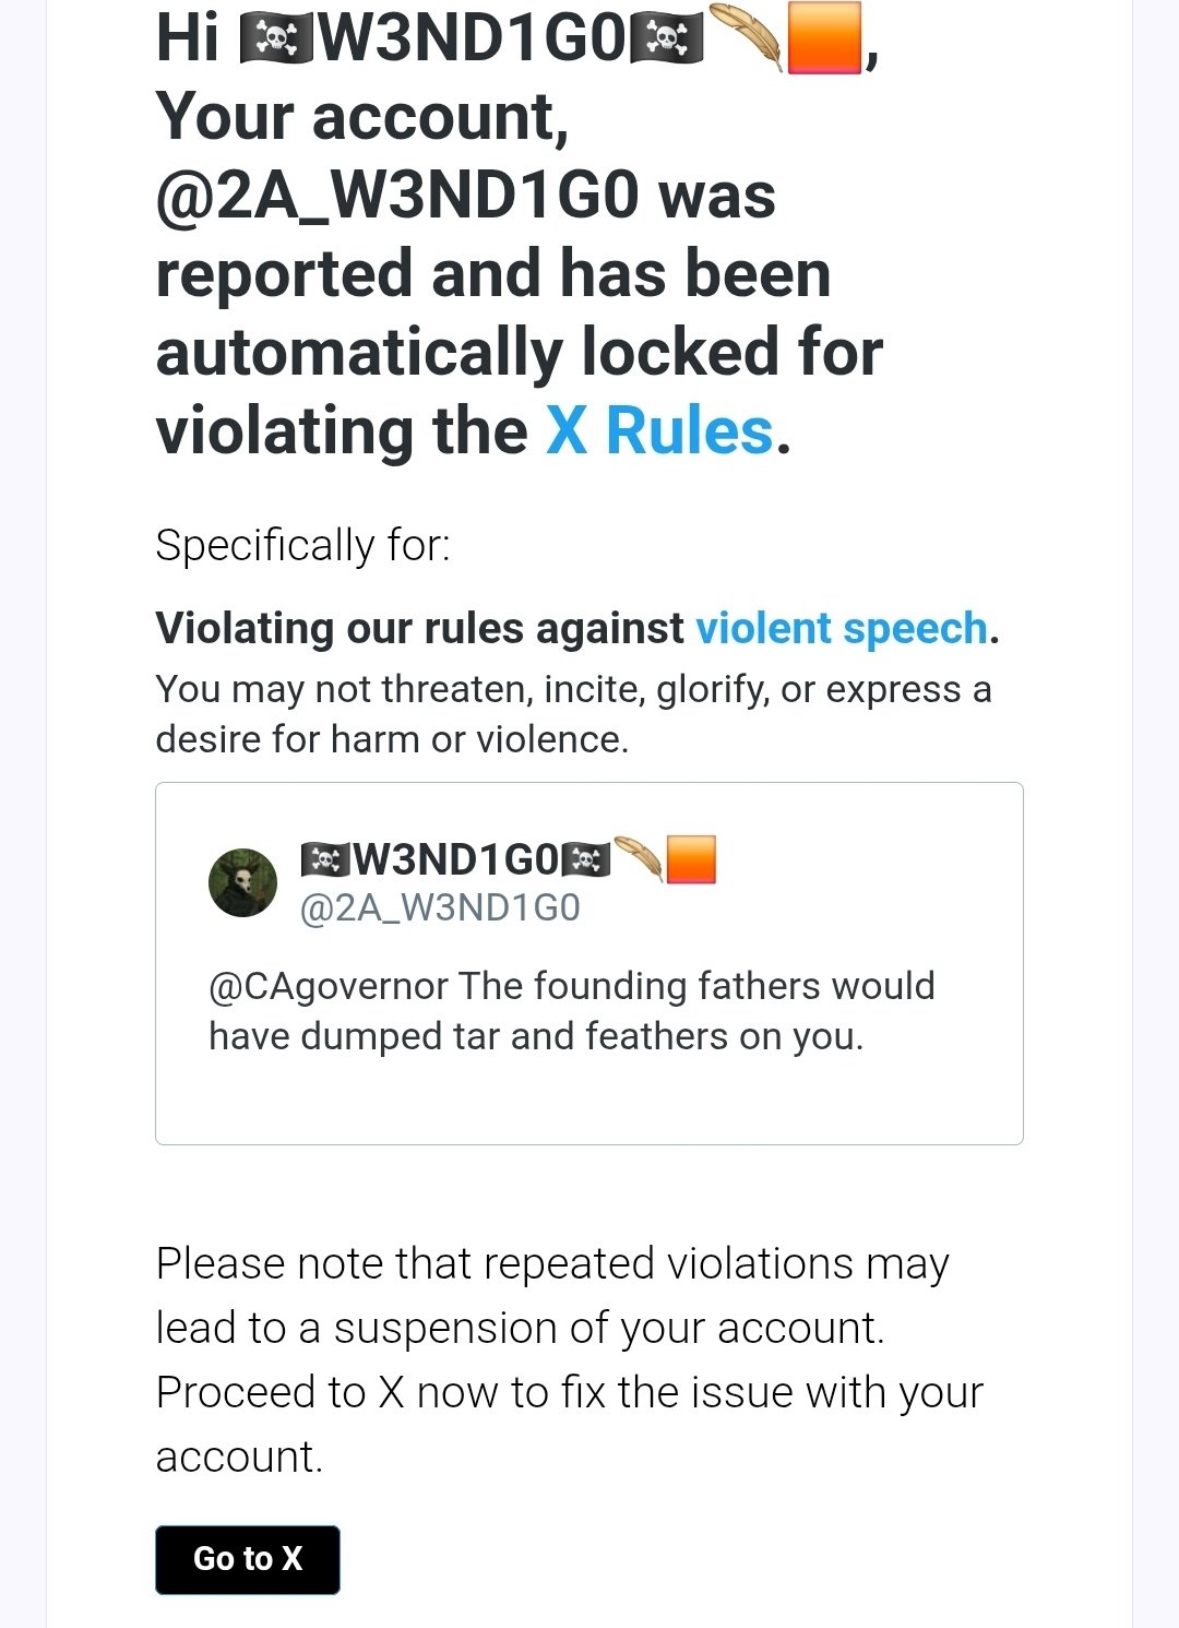The width and height of the screenshot is (1179, 1628).
Task: Click the 'Specifically for:' text
Action: coord(303,545)
